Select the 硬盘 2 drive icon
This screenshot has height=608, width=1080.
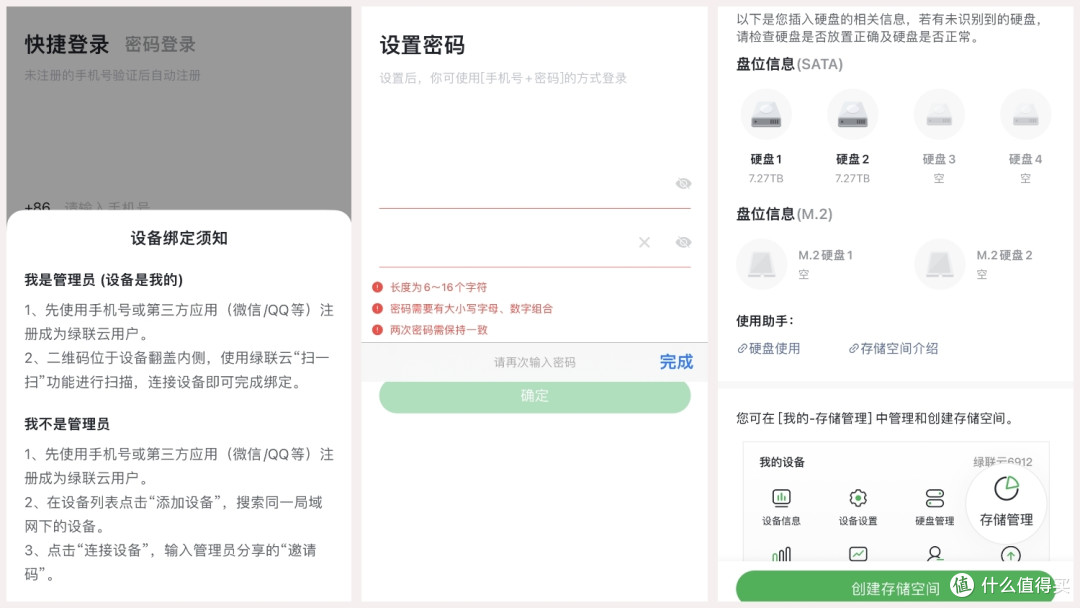pos(852,115)
